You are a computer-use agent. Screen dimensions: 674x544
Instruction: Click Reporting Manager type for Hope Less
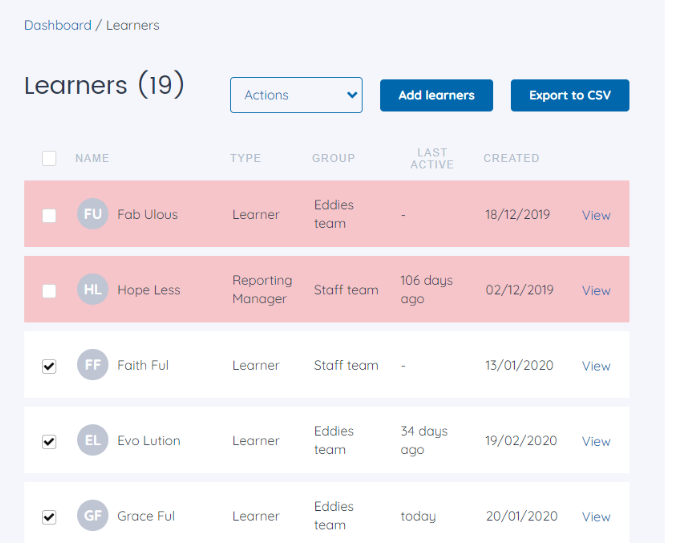click(x=262, y=290)
